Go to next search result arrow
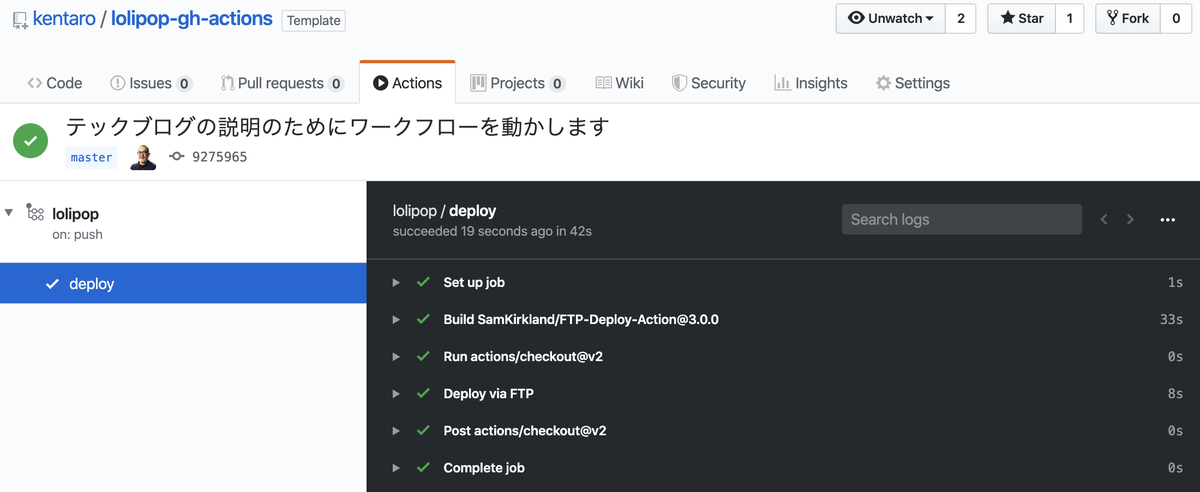Screen dimensions: 1200x492 click(1131, 220)
